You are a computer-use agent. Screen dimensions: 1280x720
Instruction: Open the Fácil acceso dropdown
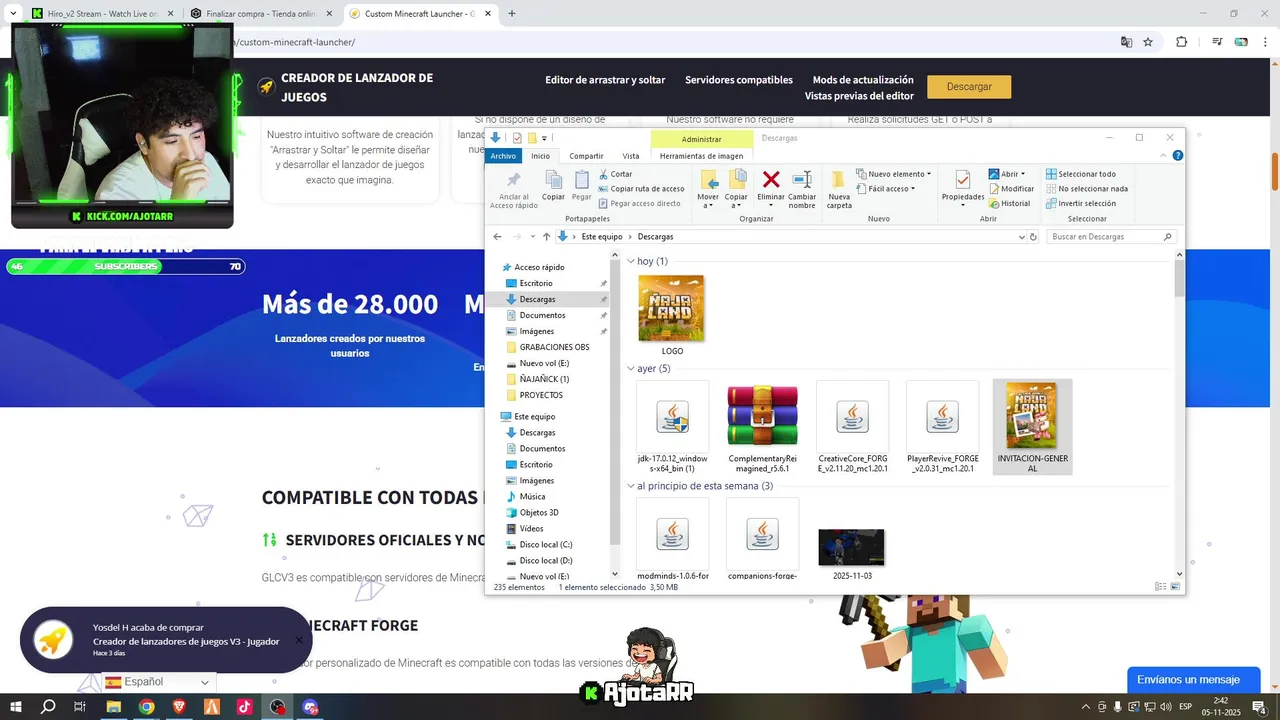887,188
